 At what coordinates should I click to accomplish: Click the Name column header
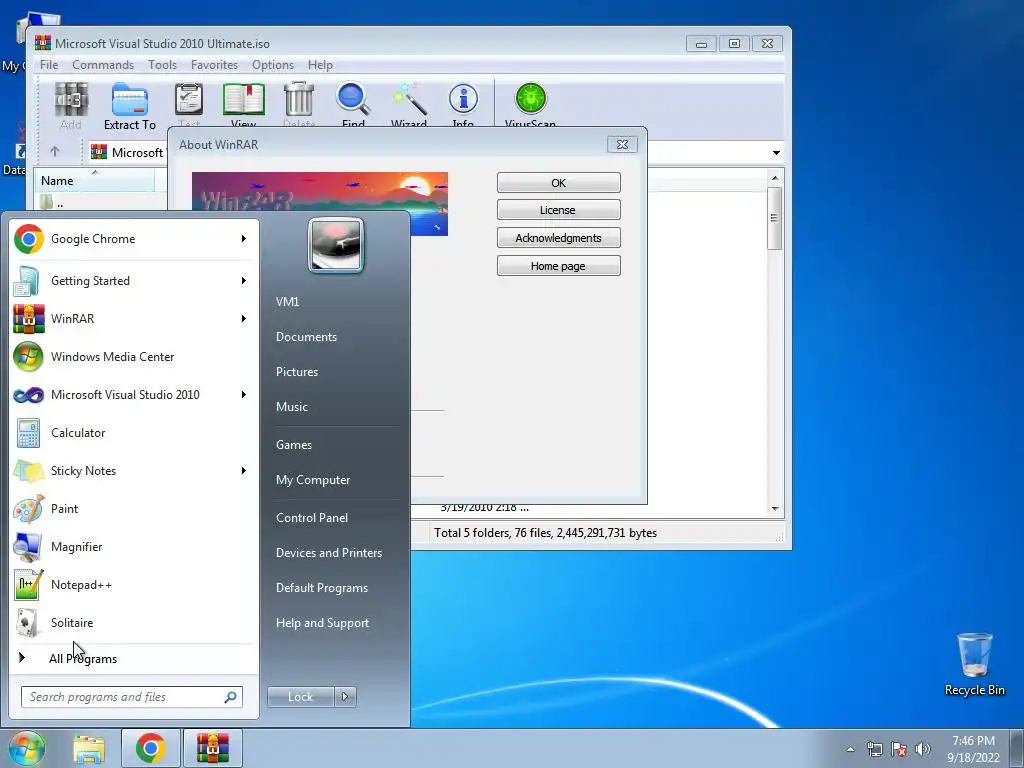pyautogui.click(x=95, y=181)
